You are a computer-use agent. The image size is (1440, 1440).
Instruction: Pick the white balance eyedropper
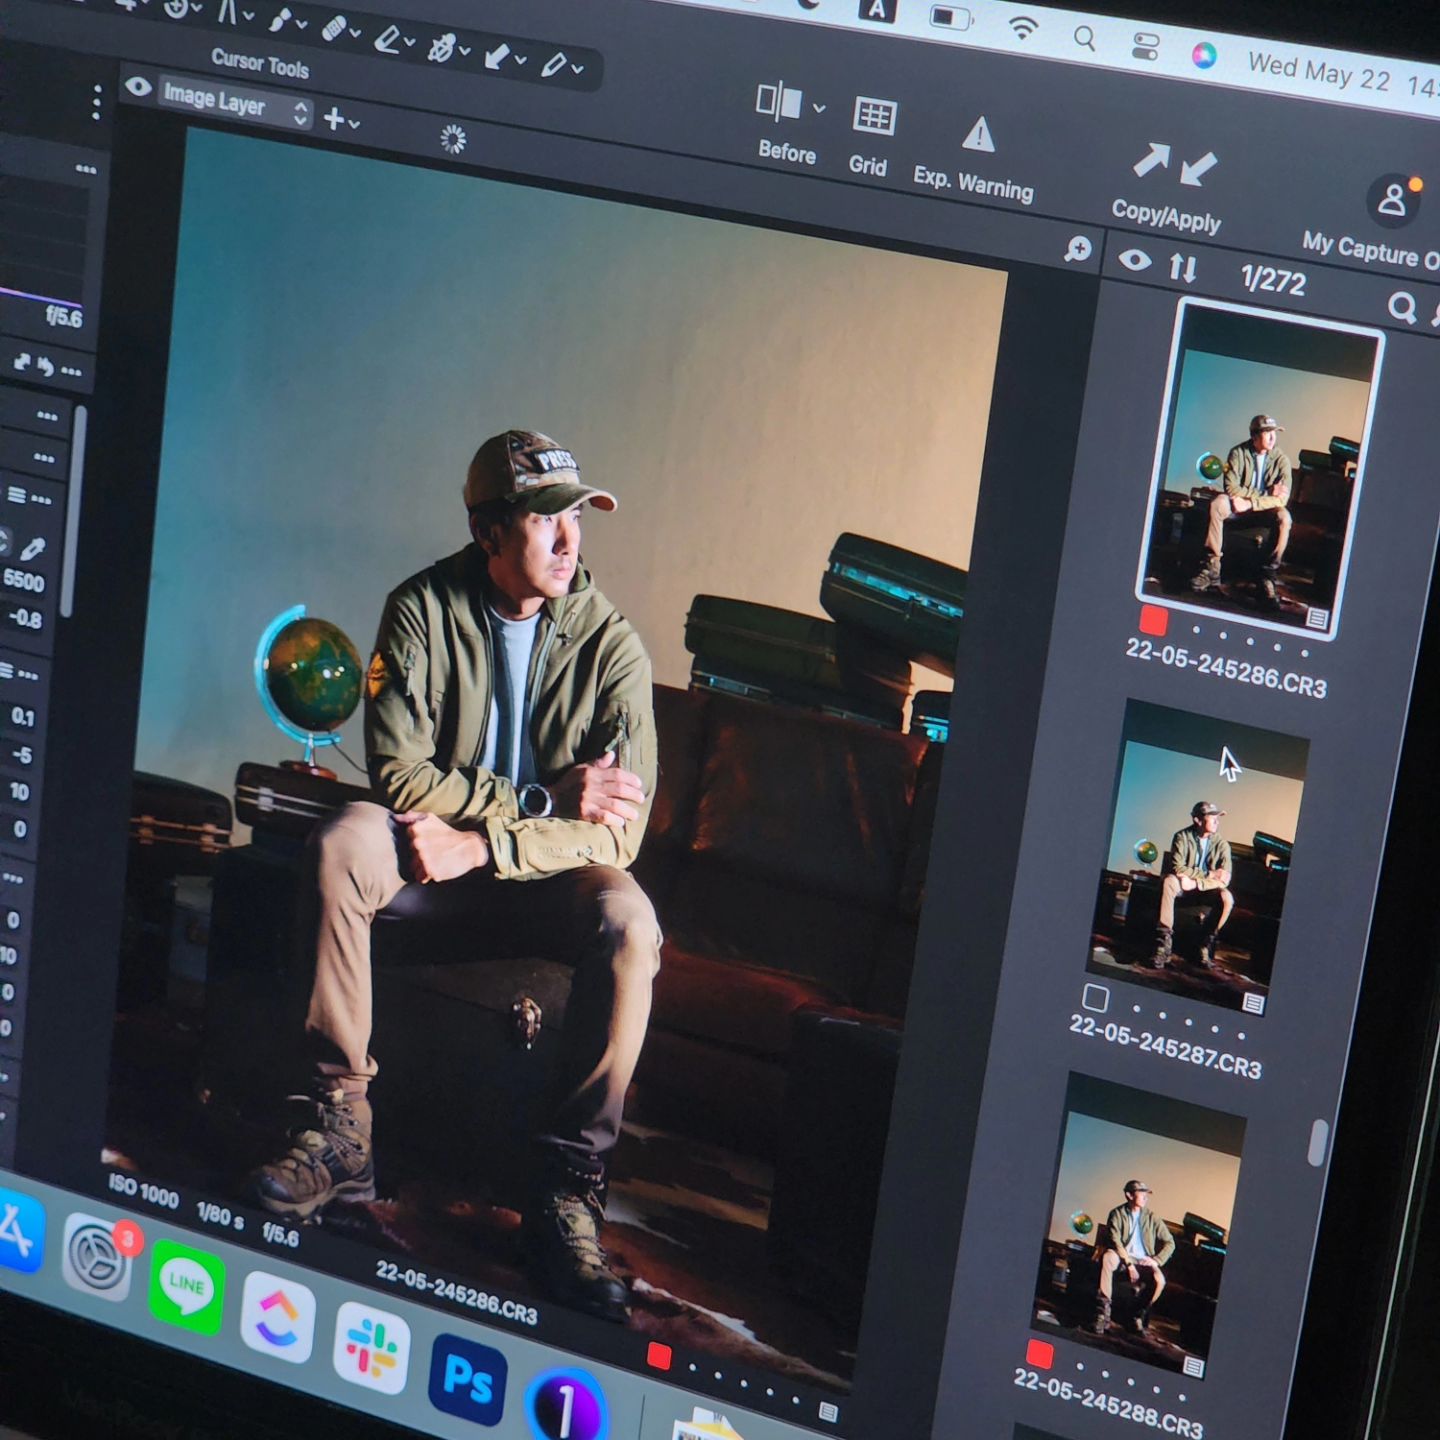click(x=33, y=549)
